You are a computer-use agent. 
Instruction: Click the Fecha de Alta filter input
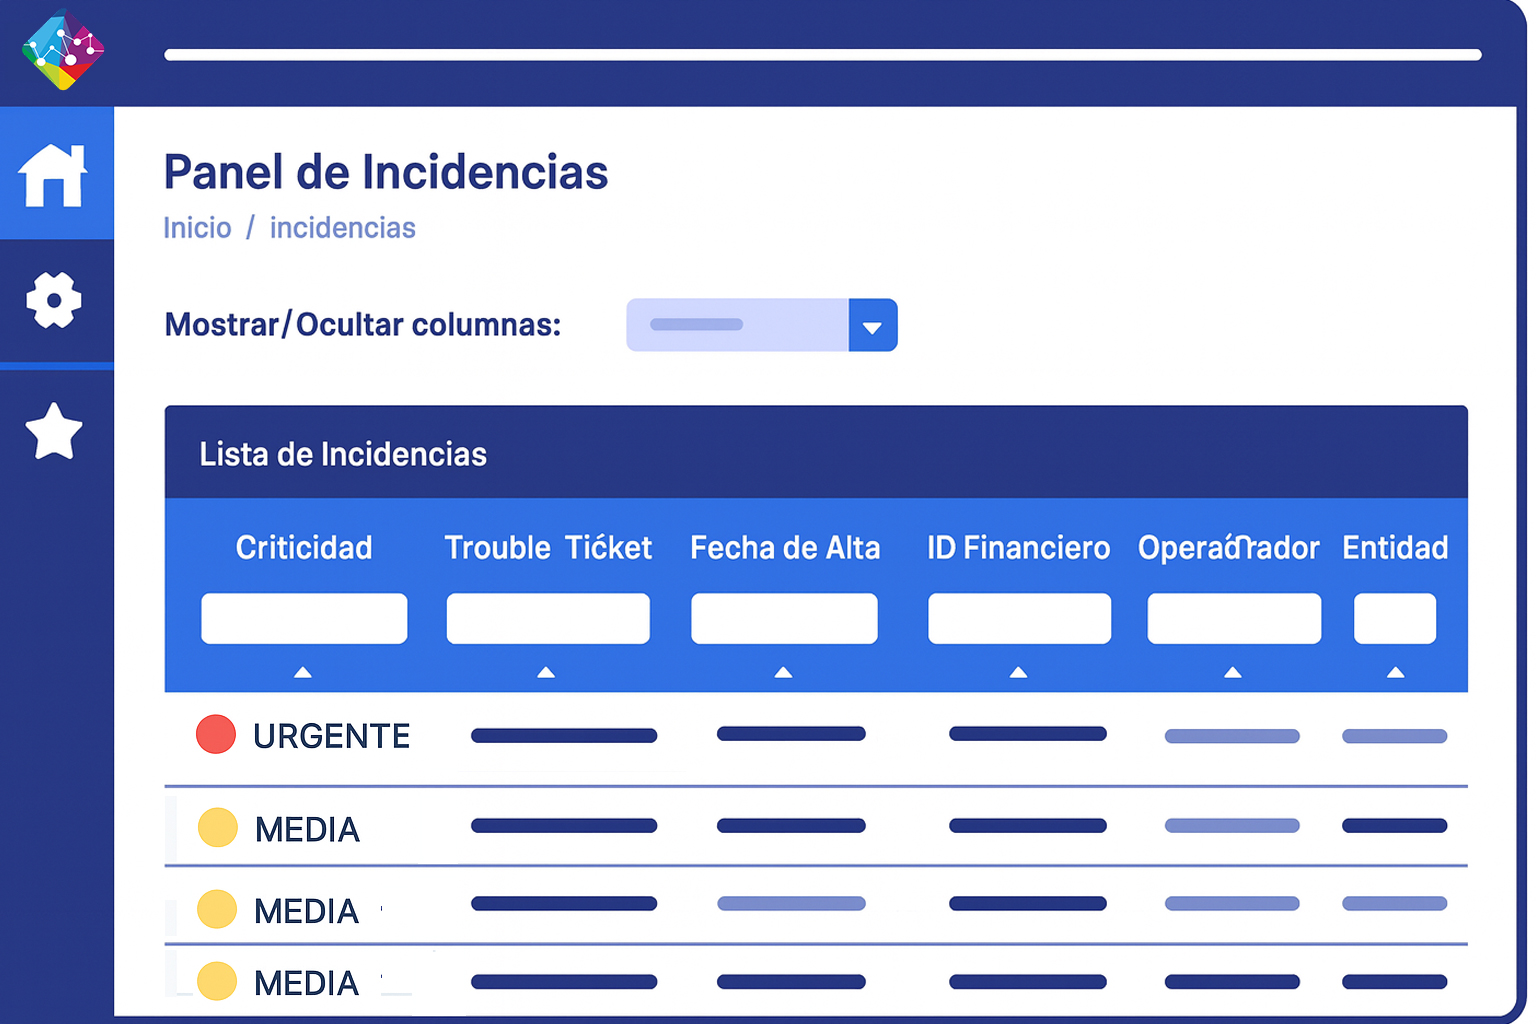coord(784,618)
